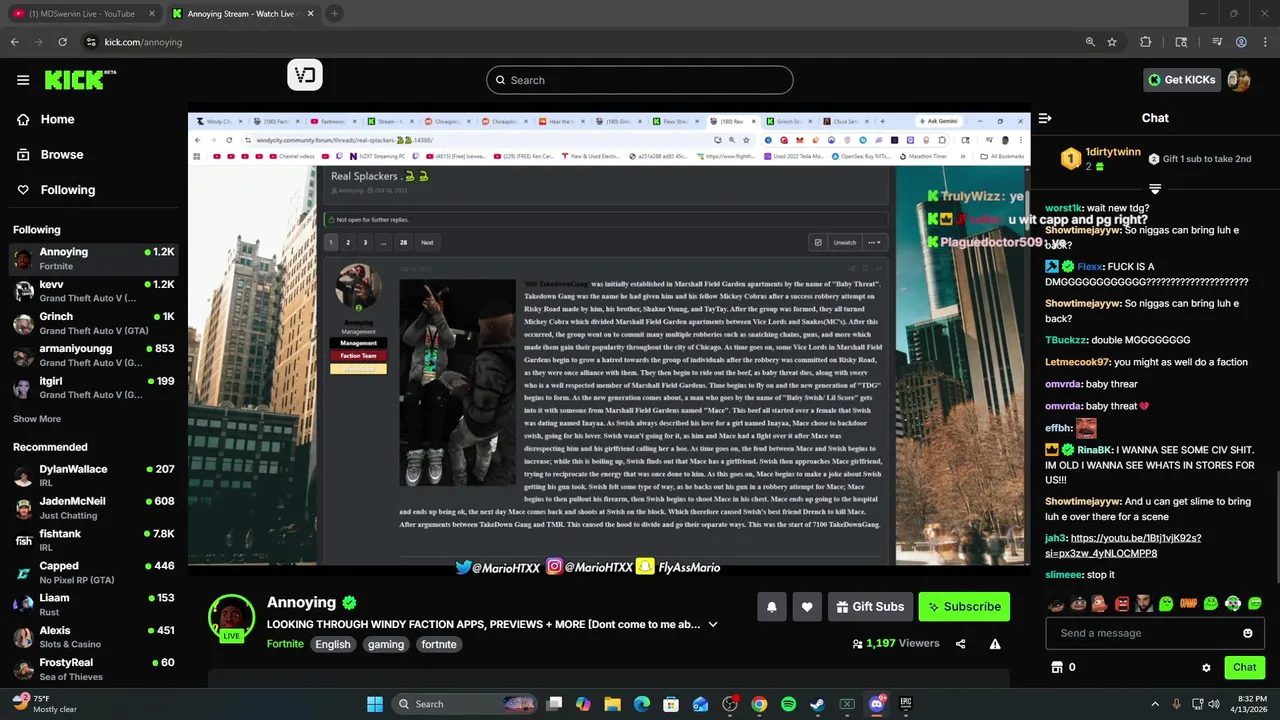Open Discord from the taskbar
The image size is (1280, 720).
point(876,704)
